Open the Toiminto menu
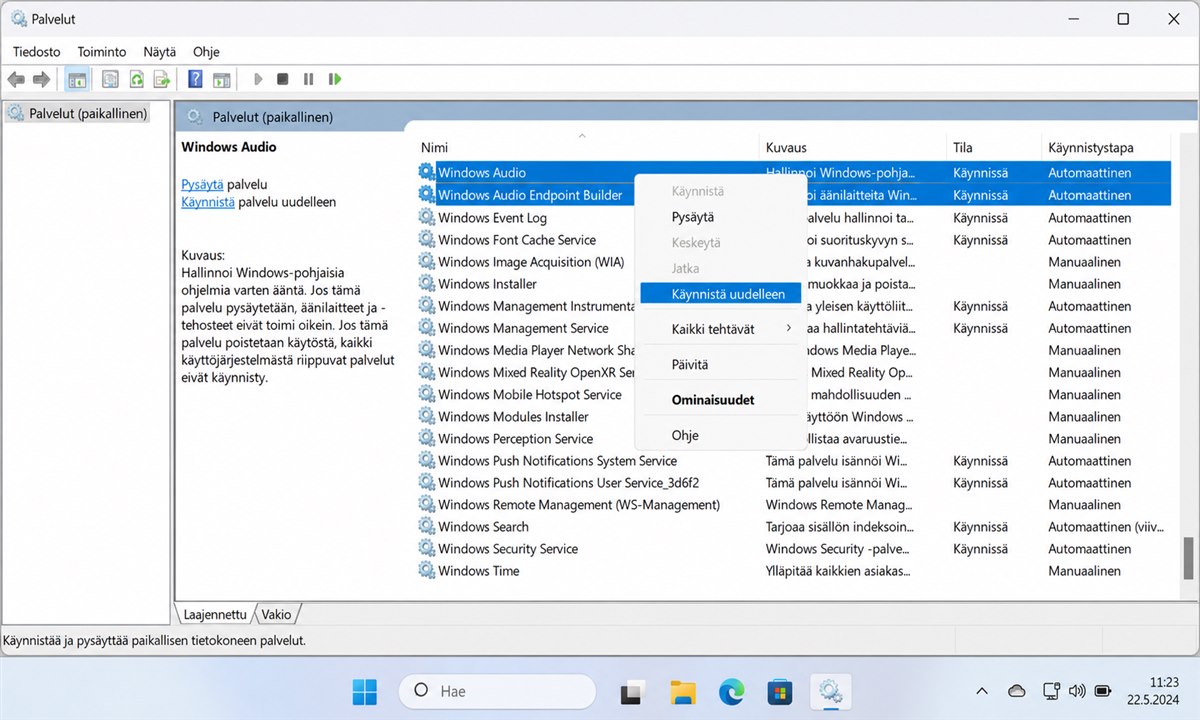Image resolution: width=1200 pixels, height=720 pixels. coord(102,52)
